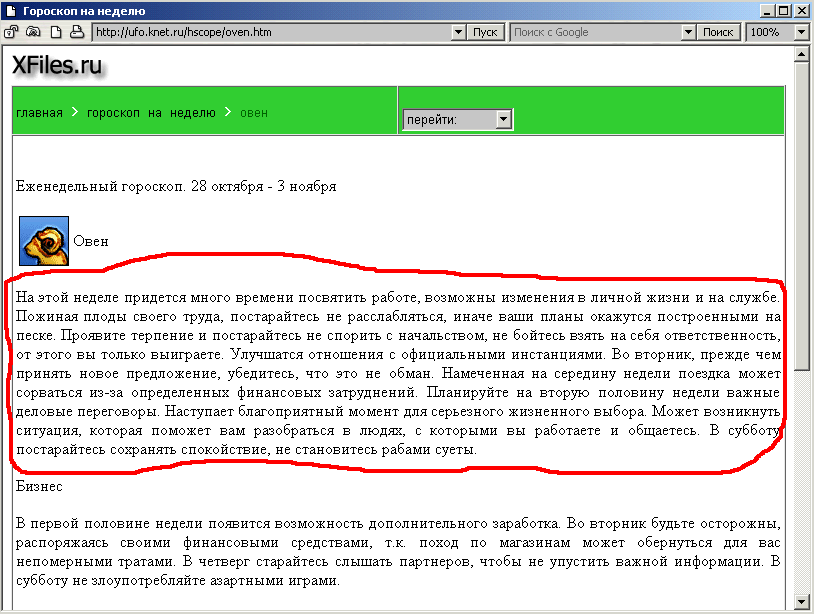814x614 pixels.
Task: Focus the Поиск с Google search field
Action: pyautogui.click(x=595, y=32)
